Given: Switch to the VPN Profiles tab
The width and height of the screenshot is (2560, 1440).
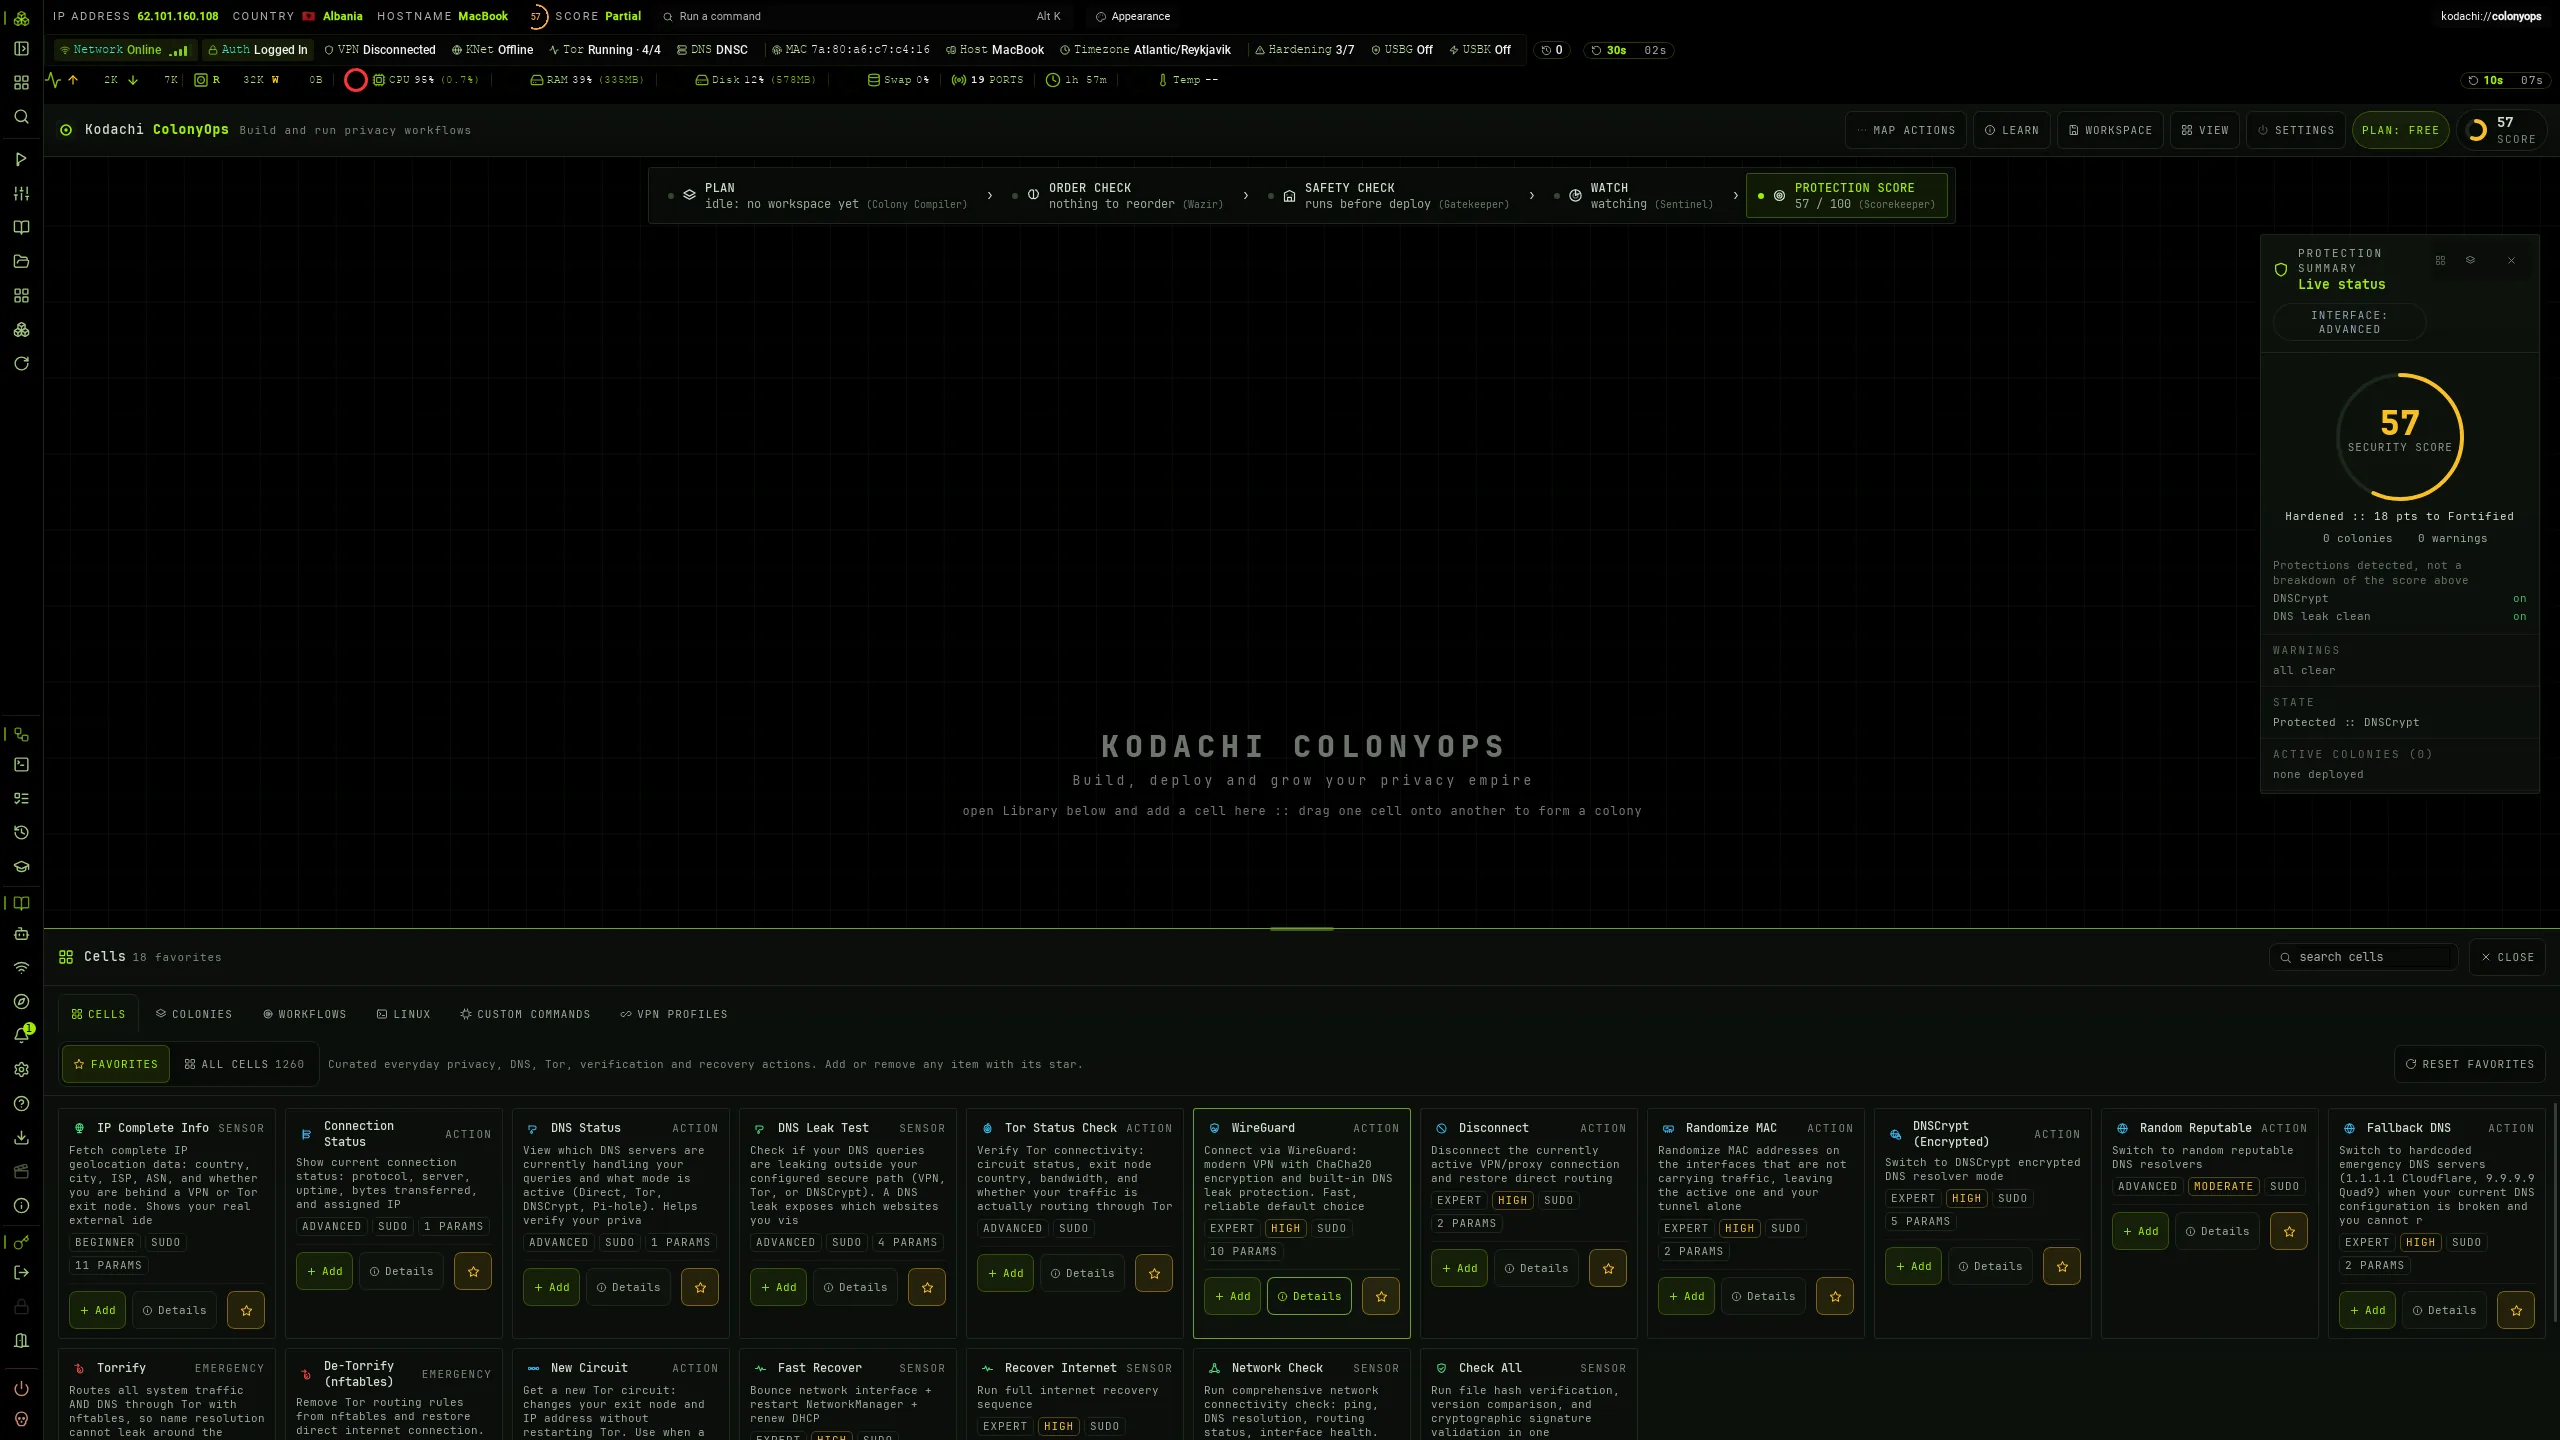Looking at the screenshot, I should 674,1014.
